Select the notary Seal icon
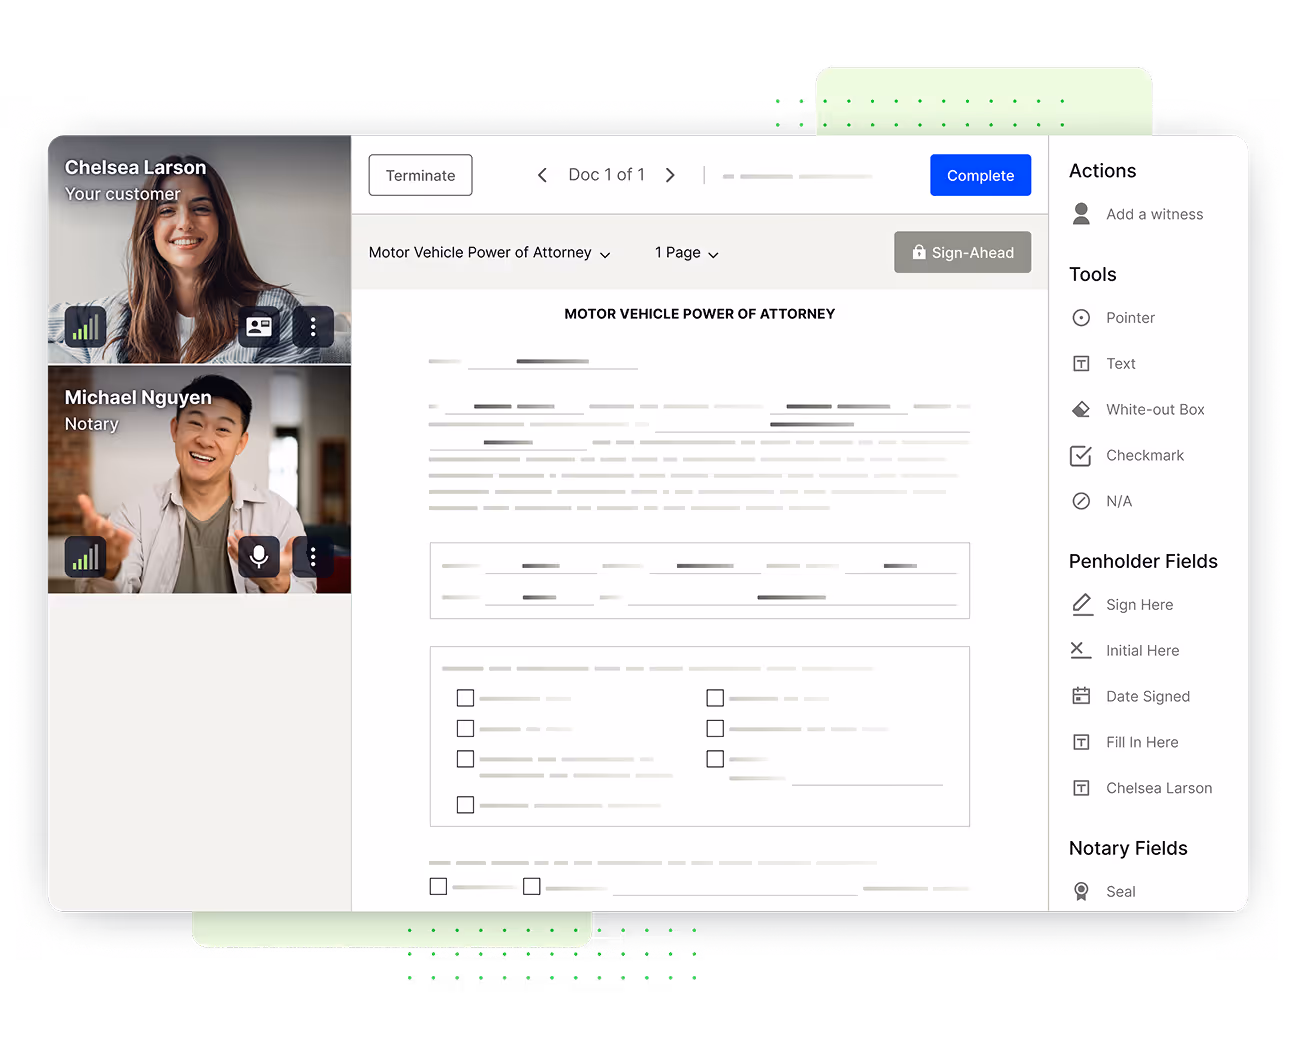The image size is (1296, 1045). (1081, 892)
